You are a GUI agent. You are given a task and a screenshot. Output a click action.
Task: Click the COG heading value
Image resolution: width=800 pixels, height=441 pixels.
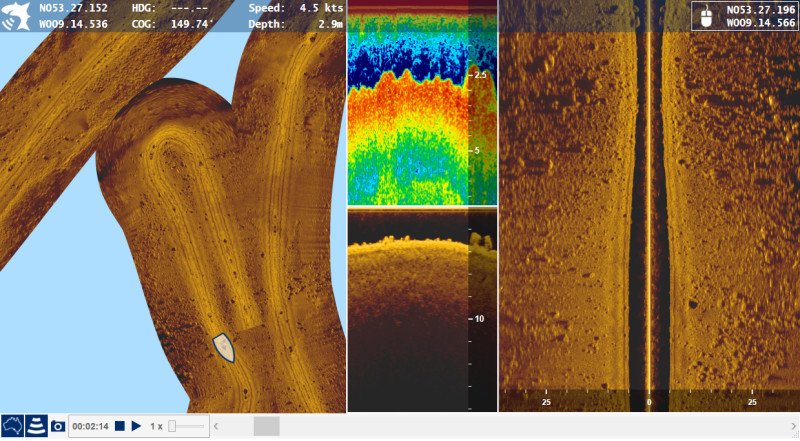(192, 22)
